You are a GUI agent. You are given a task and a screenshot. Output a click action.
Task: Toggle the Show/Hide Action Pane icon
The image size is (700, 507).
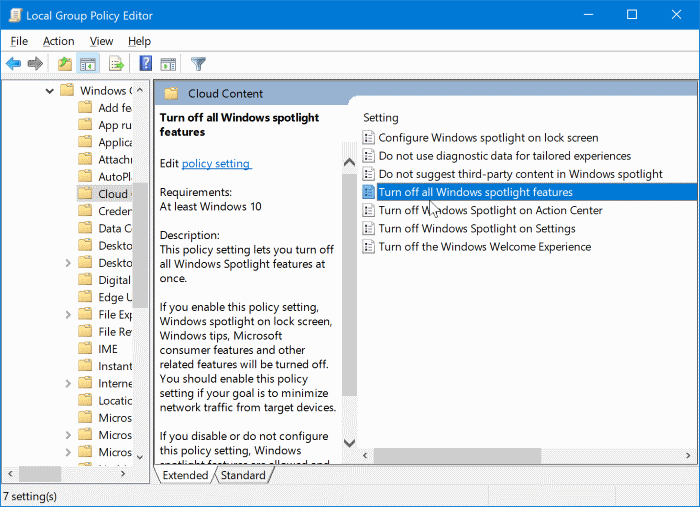point(168,64)
